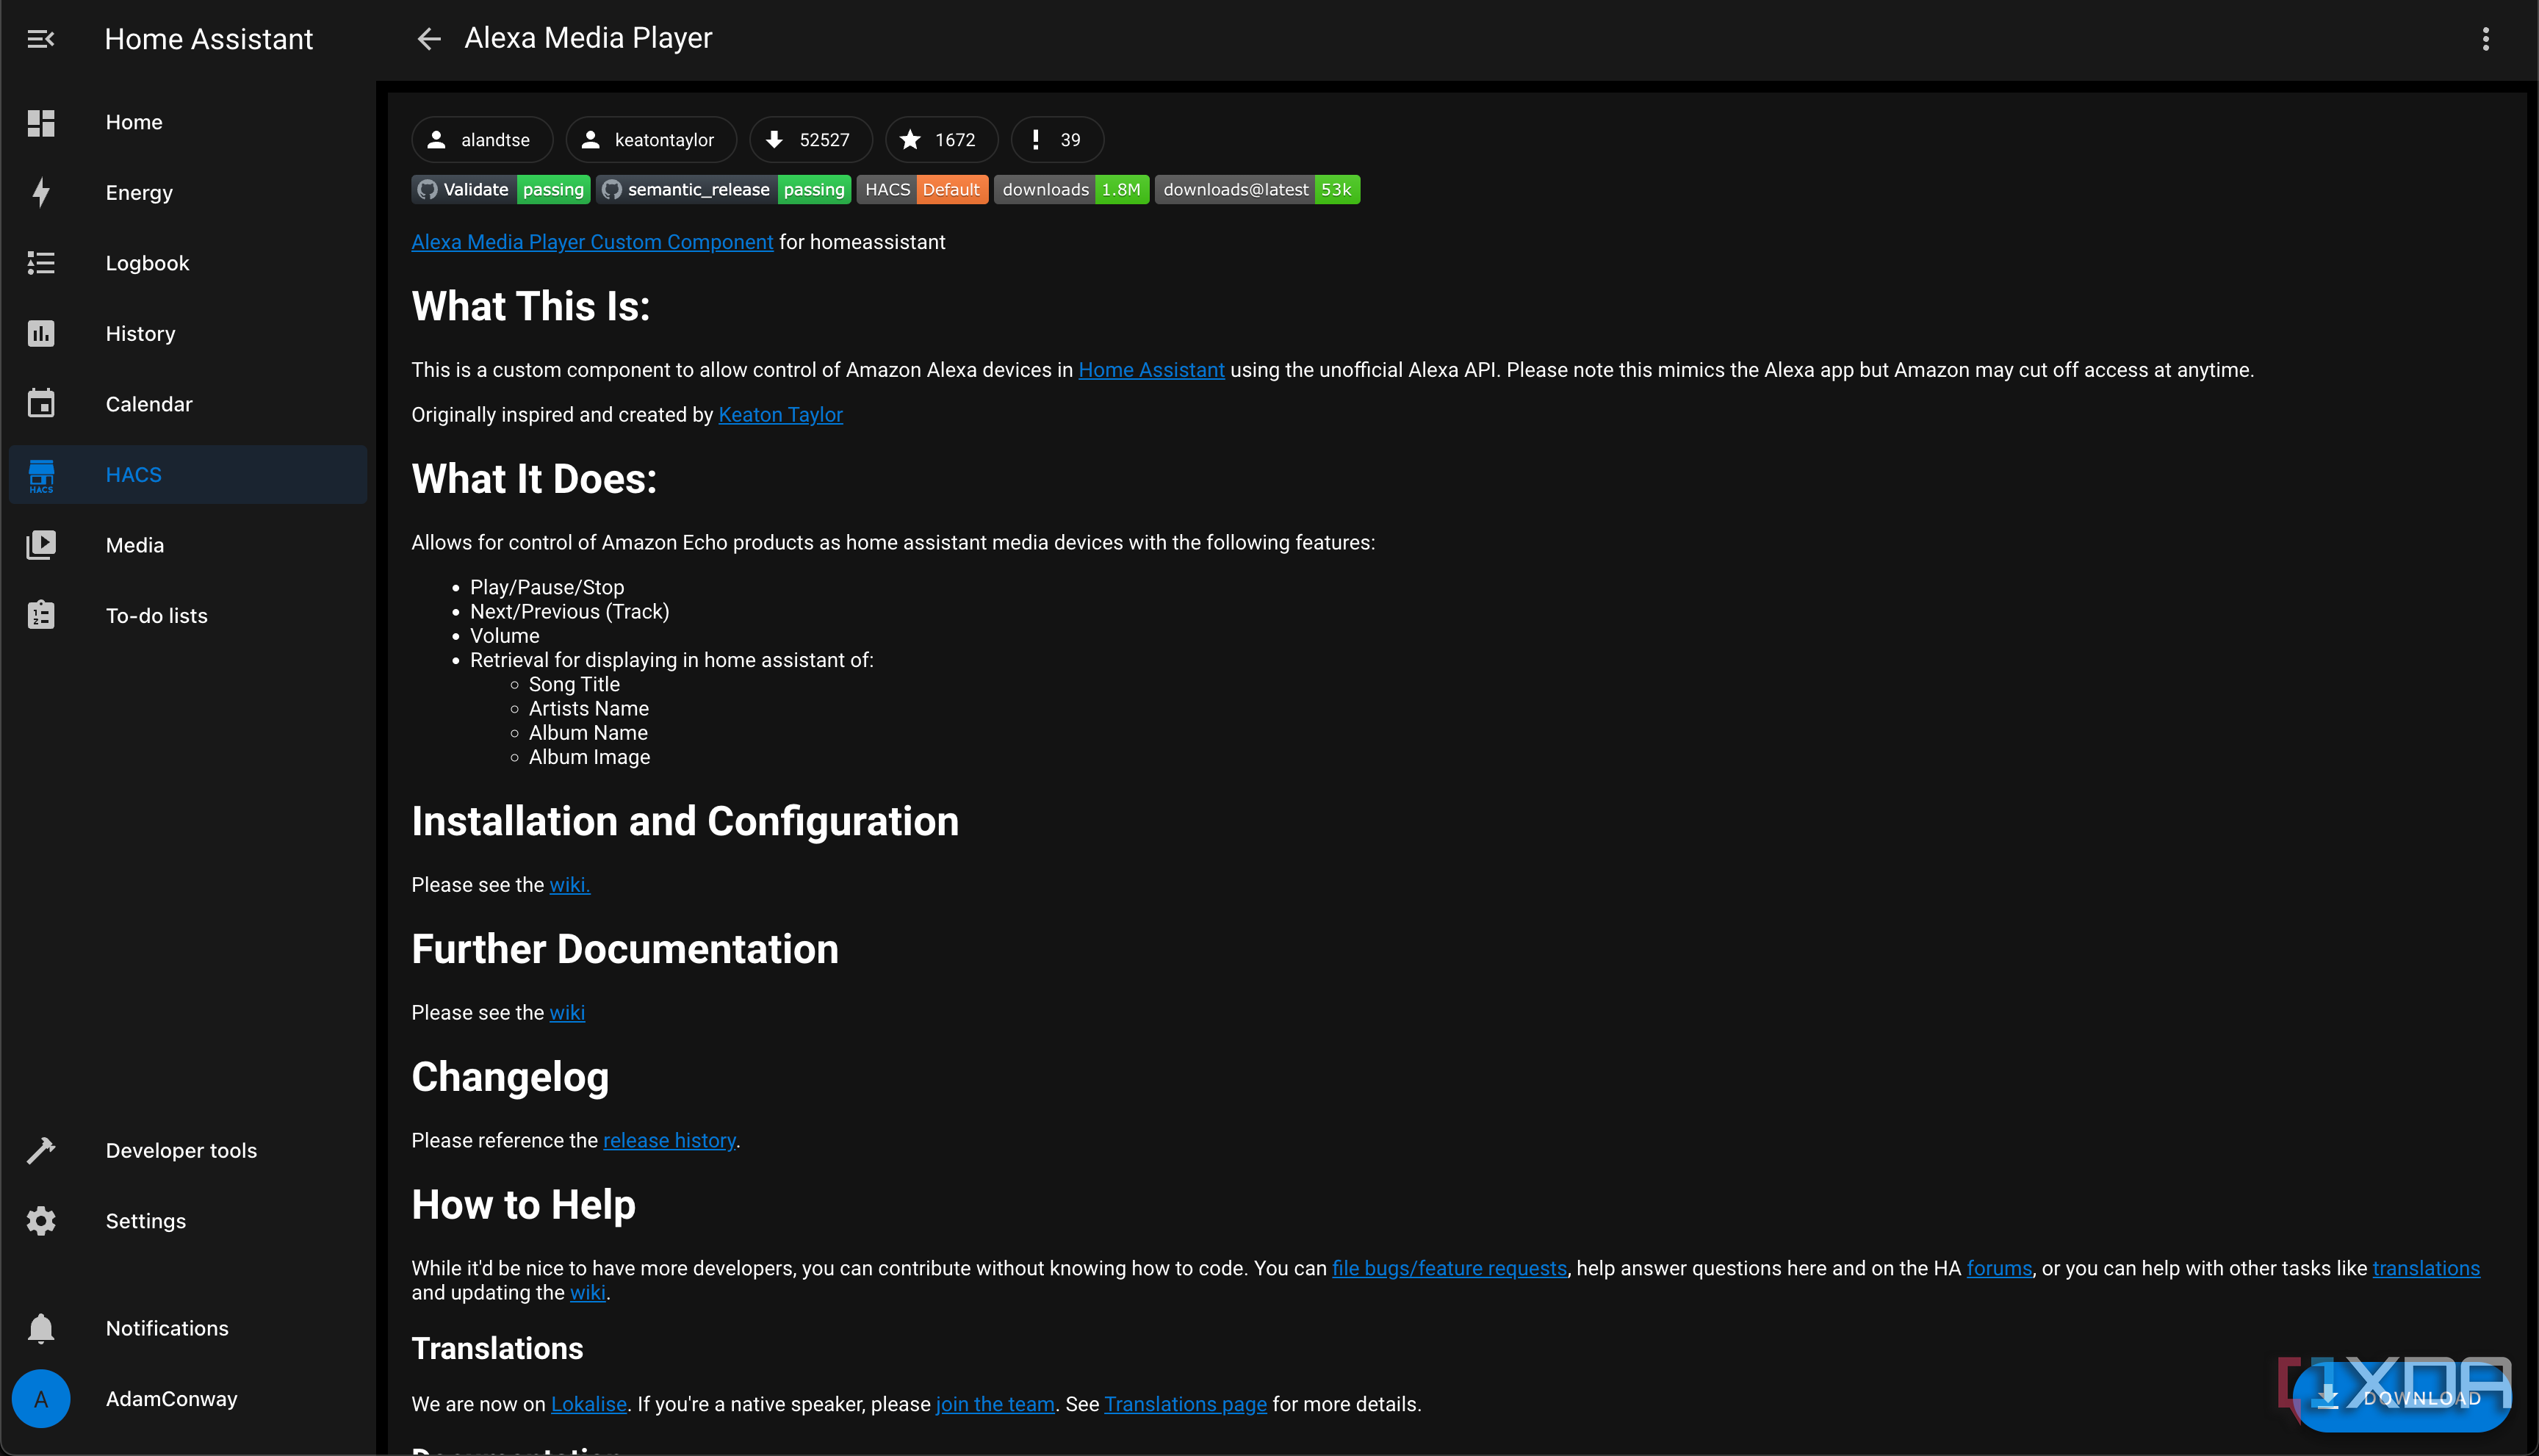The image size is (2539, 1456).
Task: Open the History sidebar item
Action: pos(188,334)
